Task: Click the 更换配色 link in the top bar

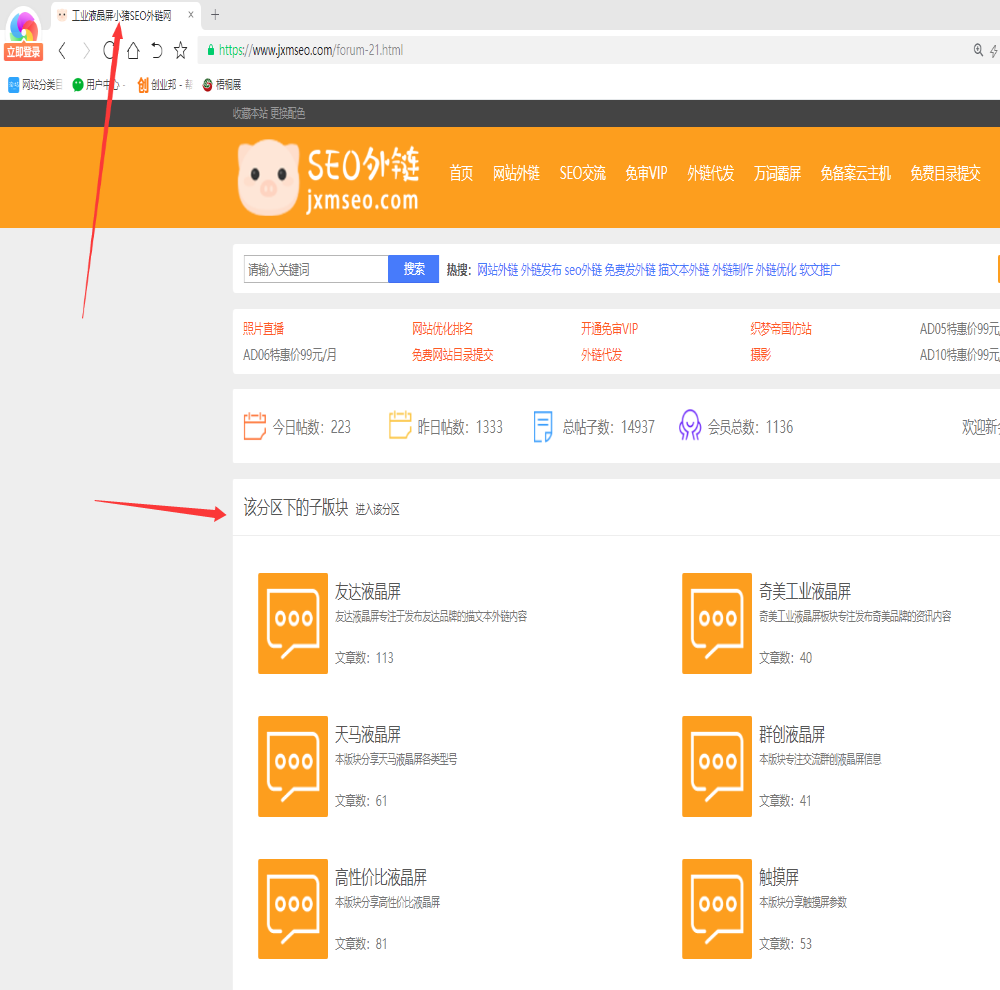Action: [288, 114]
